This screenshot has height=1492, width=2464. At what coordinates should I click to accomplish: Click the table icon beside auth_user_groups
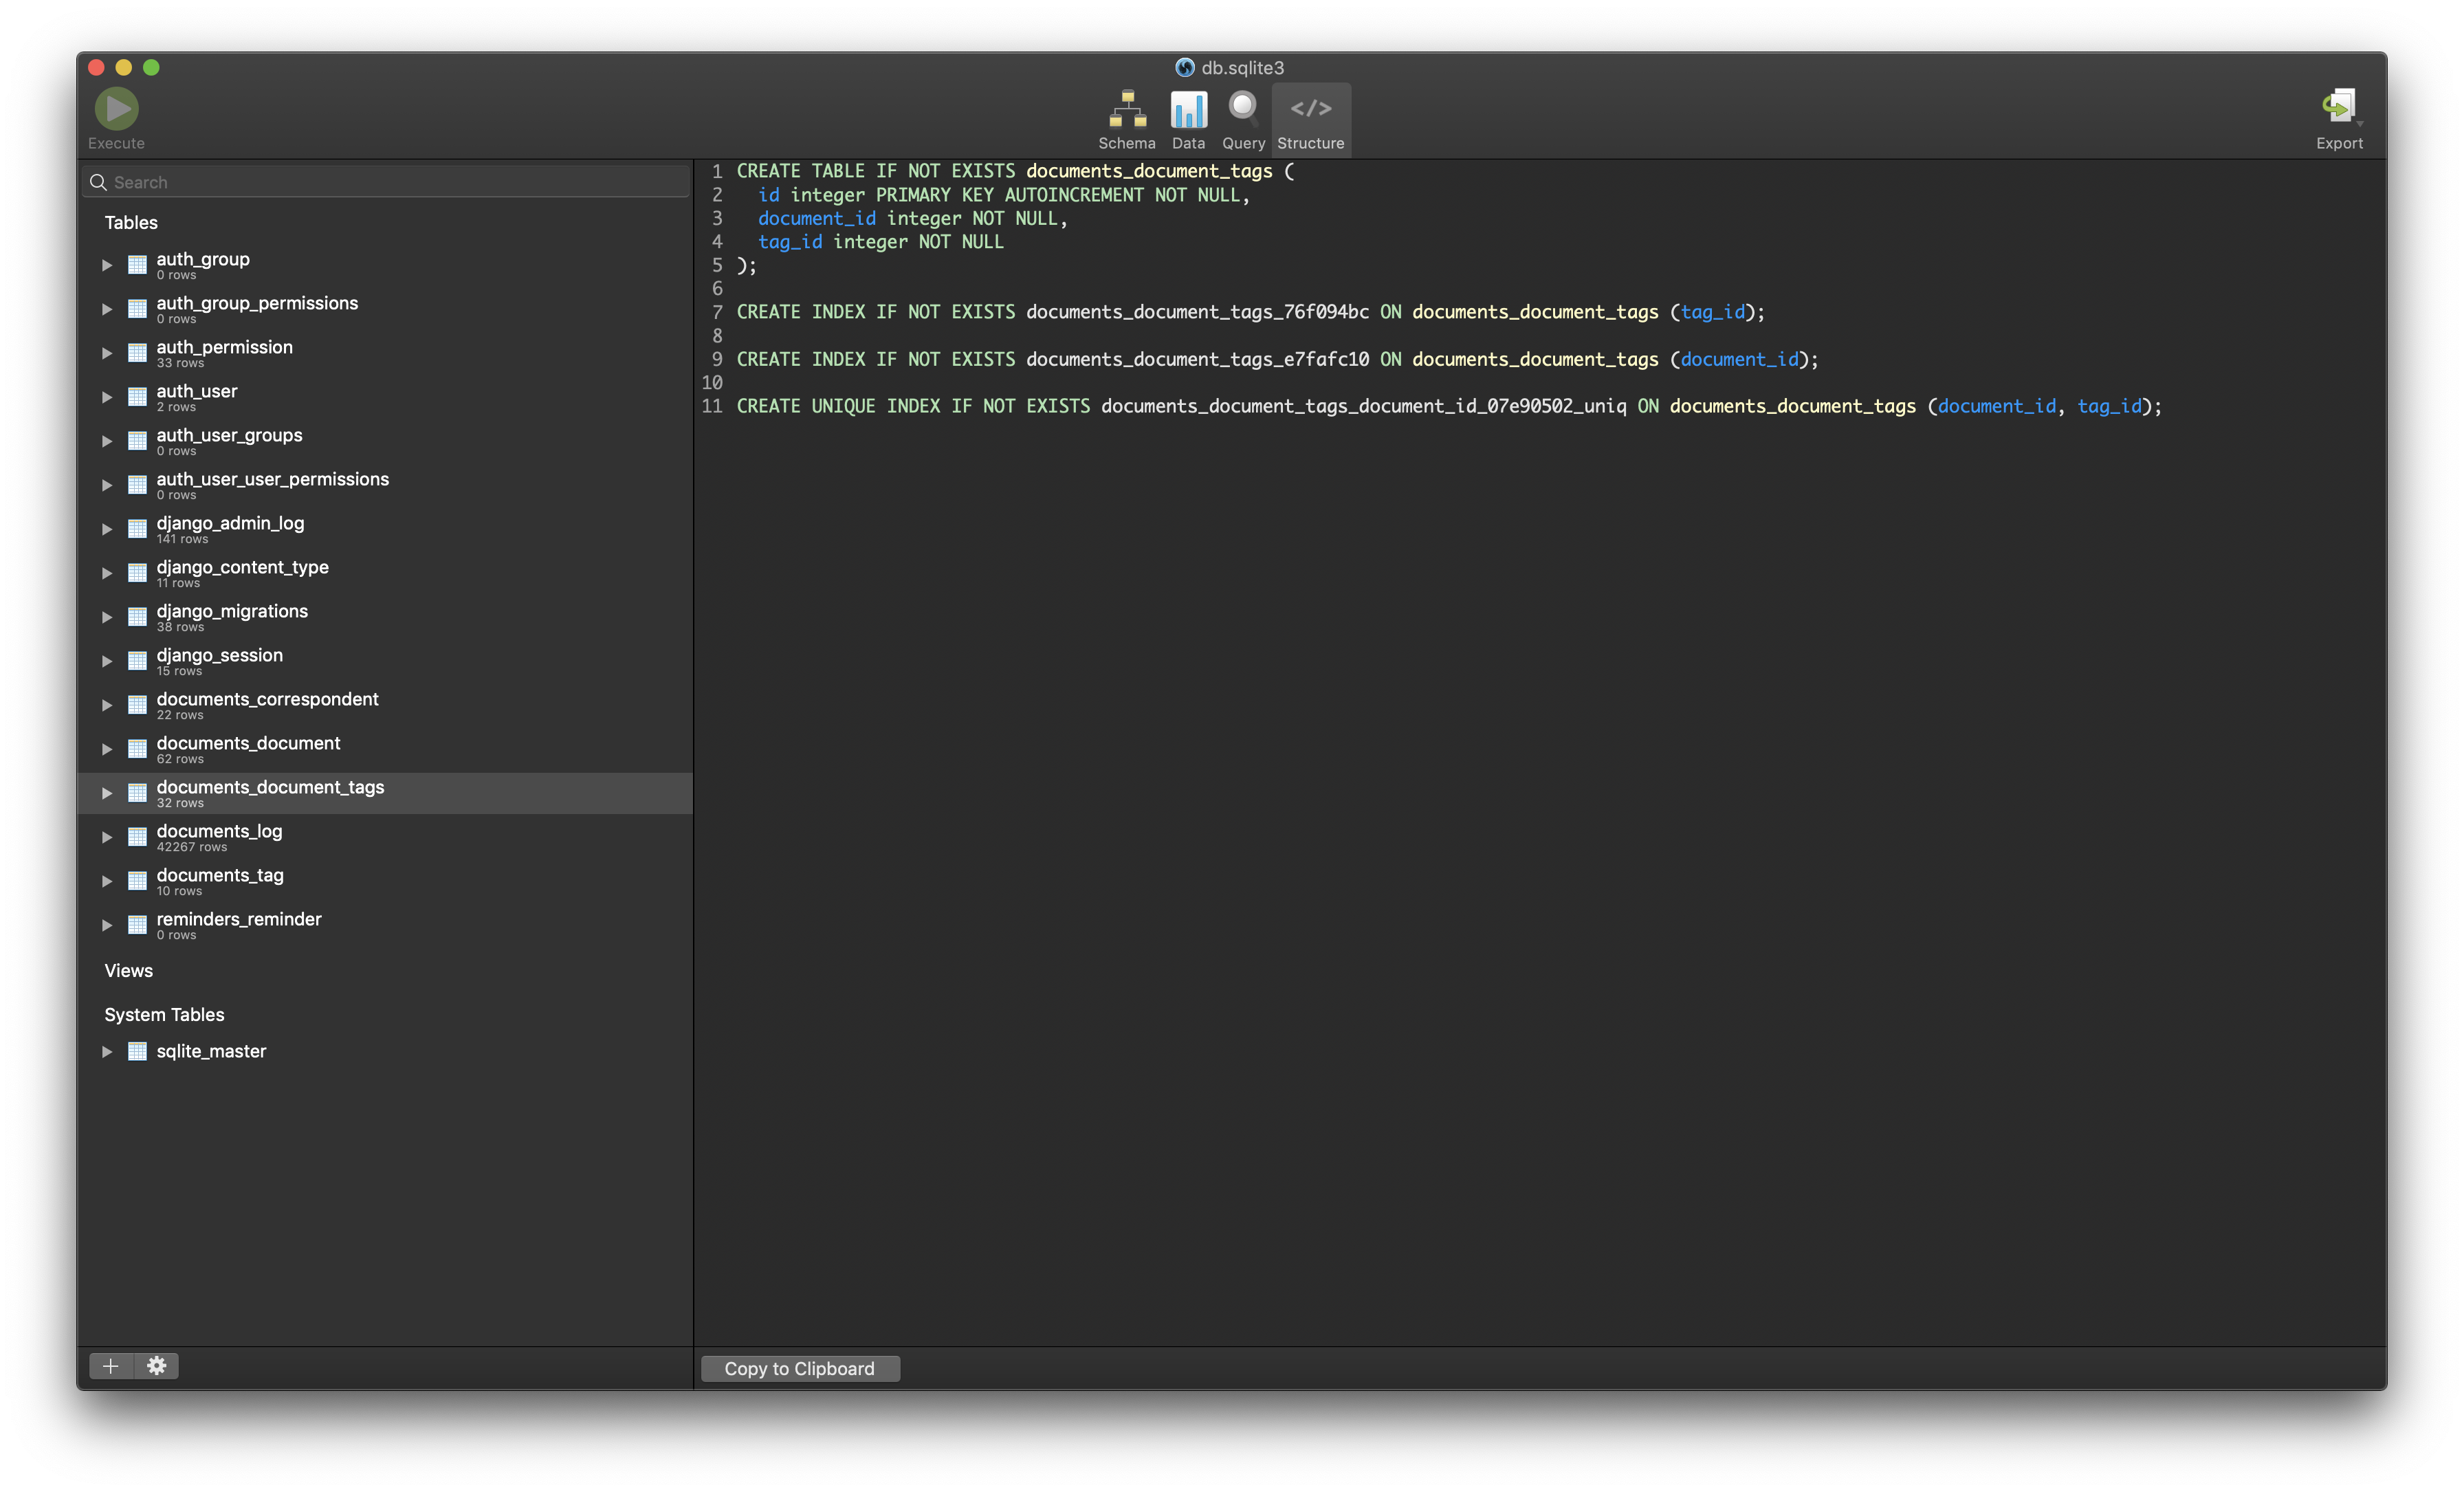(x=137, y=441)
